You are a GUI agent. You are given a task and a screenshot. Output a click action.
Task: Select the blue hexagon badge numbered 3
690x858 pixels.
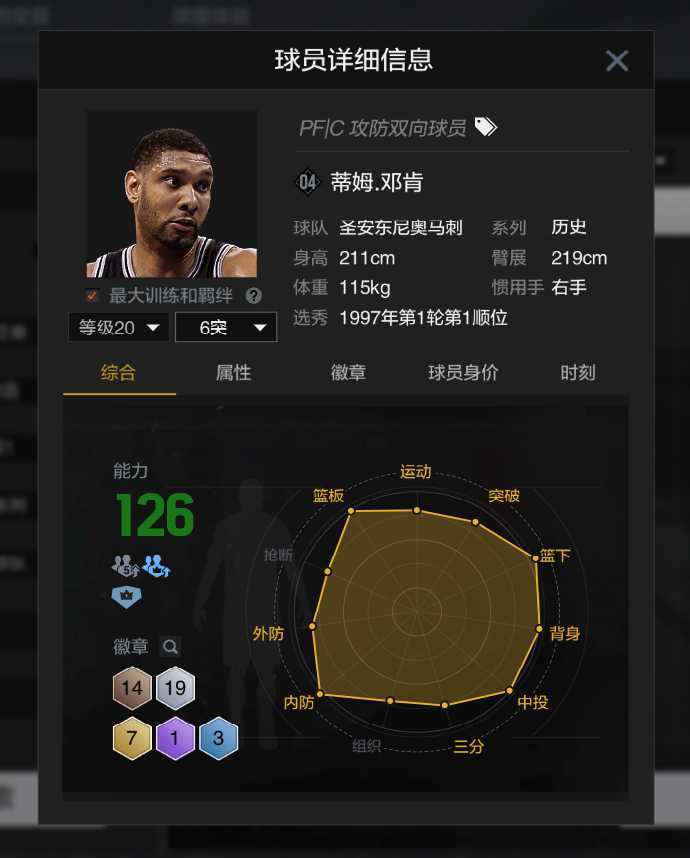218,738
